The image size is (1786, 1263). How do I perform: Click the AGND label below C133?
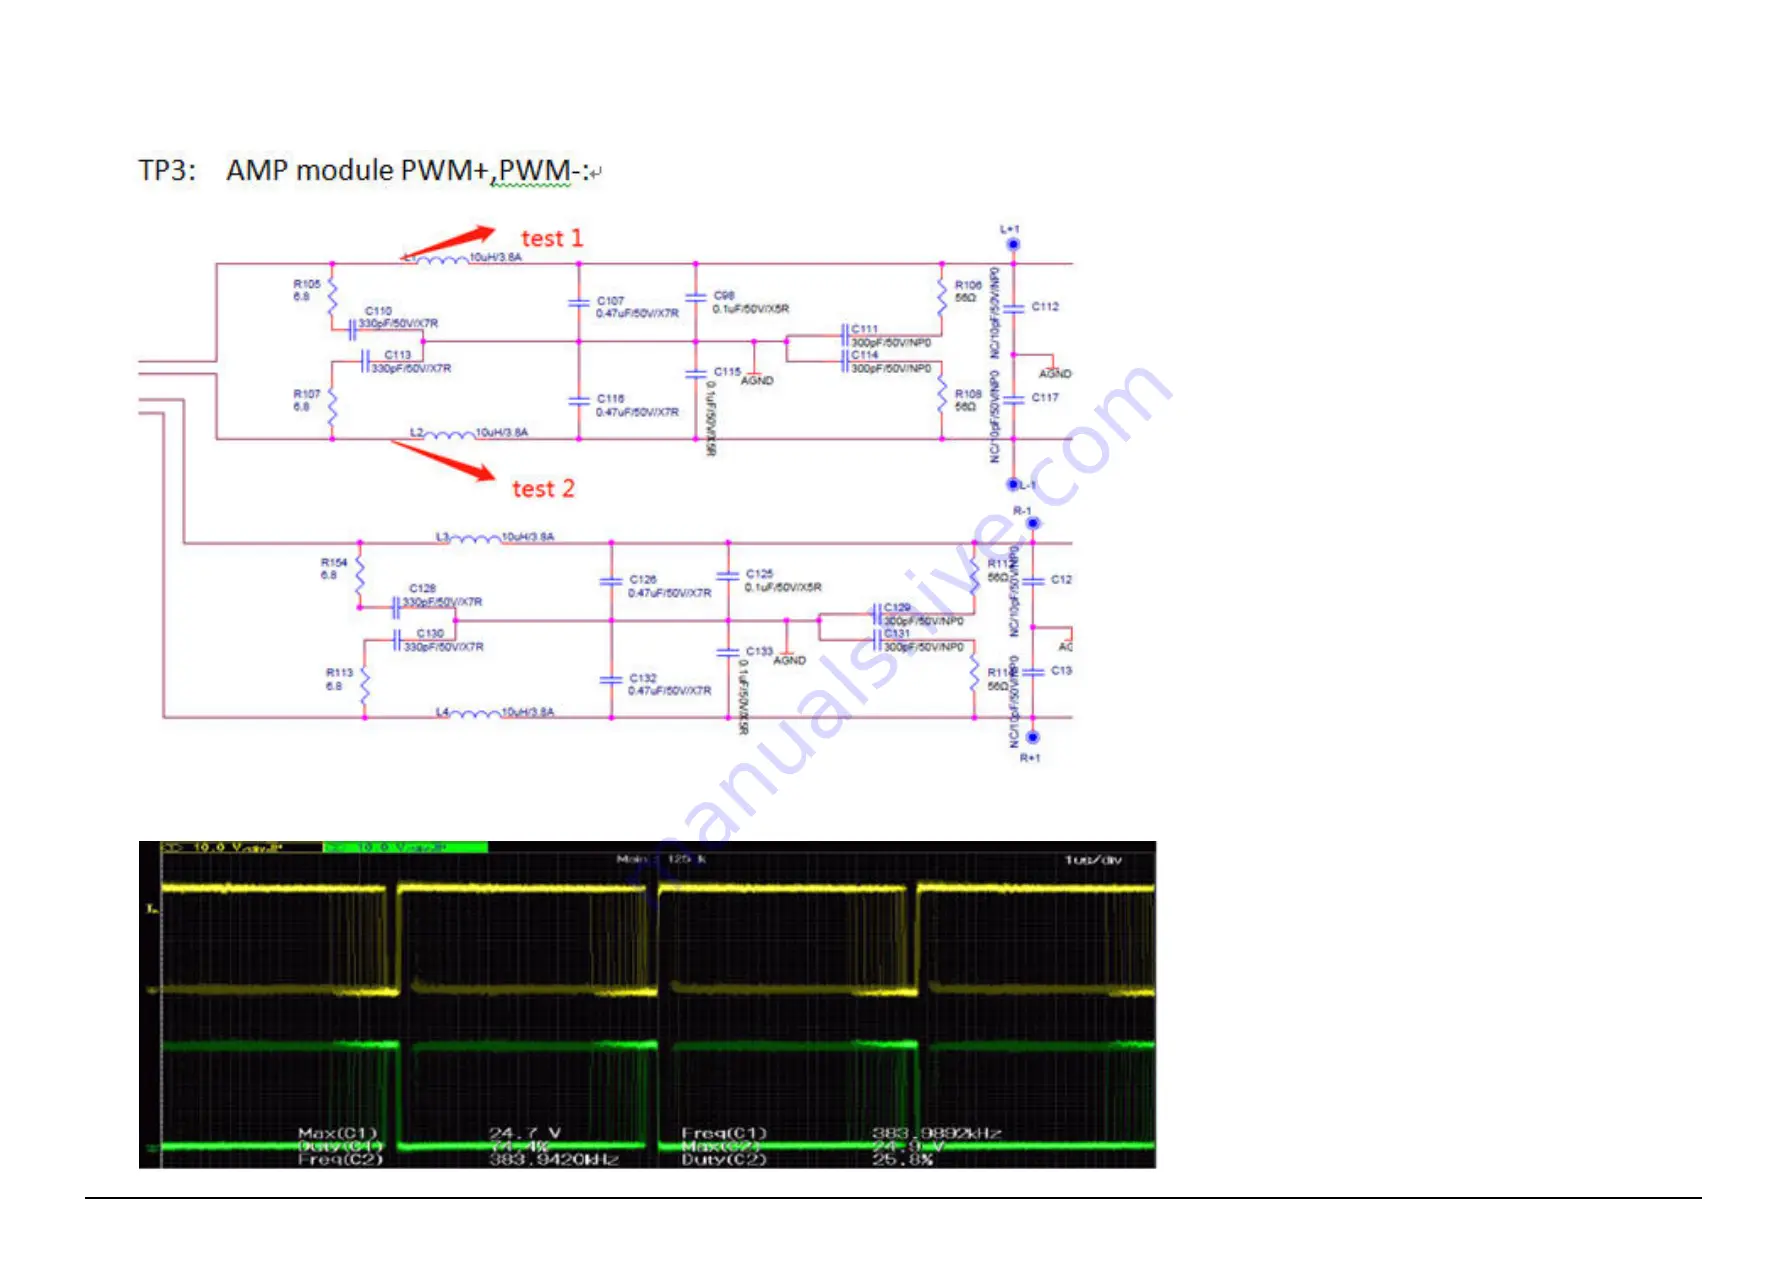[789, 661]
